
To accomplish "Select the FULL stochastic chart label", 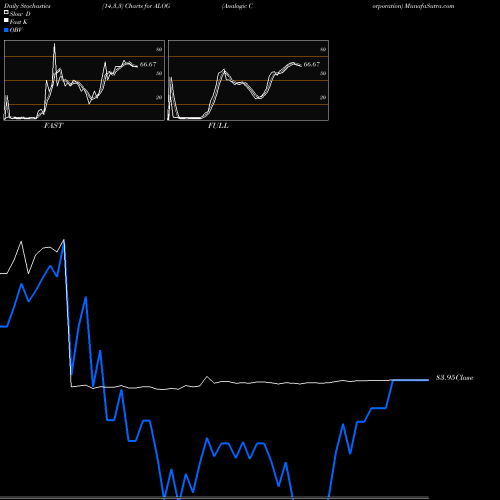I will point(218,126).
